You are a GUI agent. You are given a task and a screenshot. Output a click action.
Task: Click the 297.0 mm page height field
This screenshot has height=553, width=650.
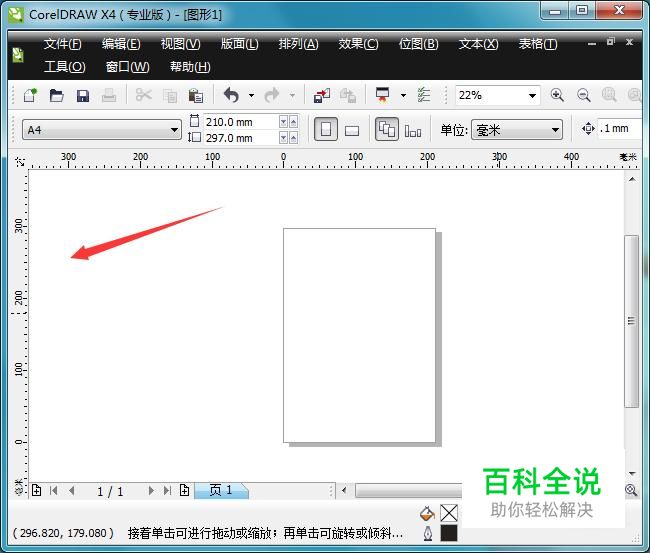[241, 138]
